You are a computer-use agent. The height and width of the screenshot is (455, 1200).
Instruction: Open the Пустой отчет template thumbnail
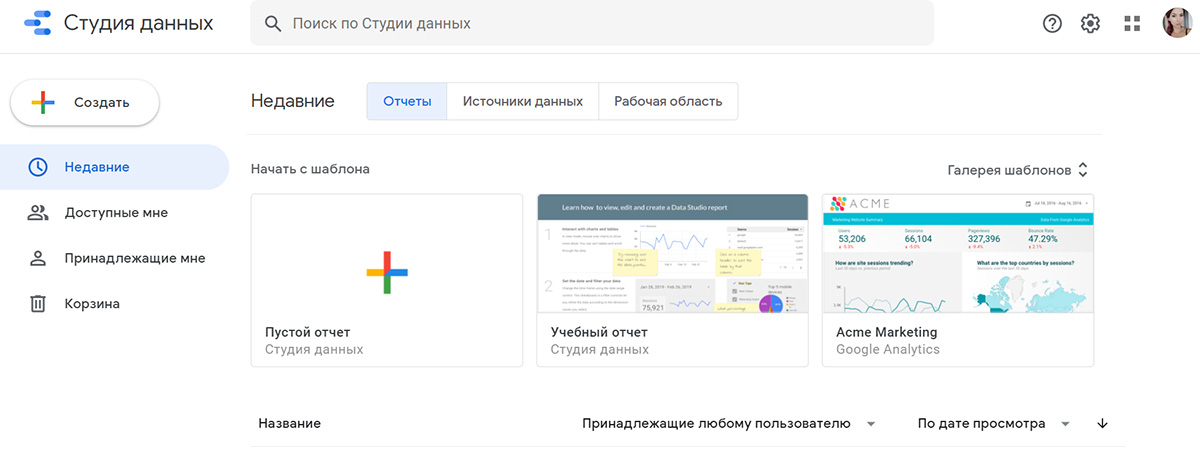[x=387, y=252]
